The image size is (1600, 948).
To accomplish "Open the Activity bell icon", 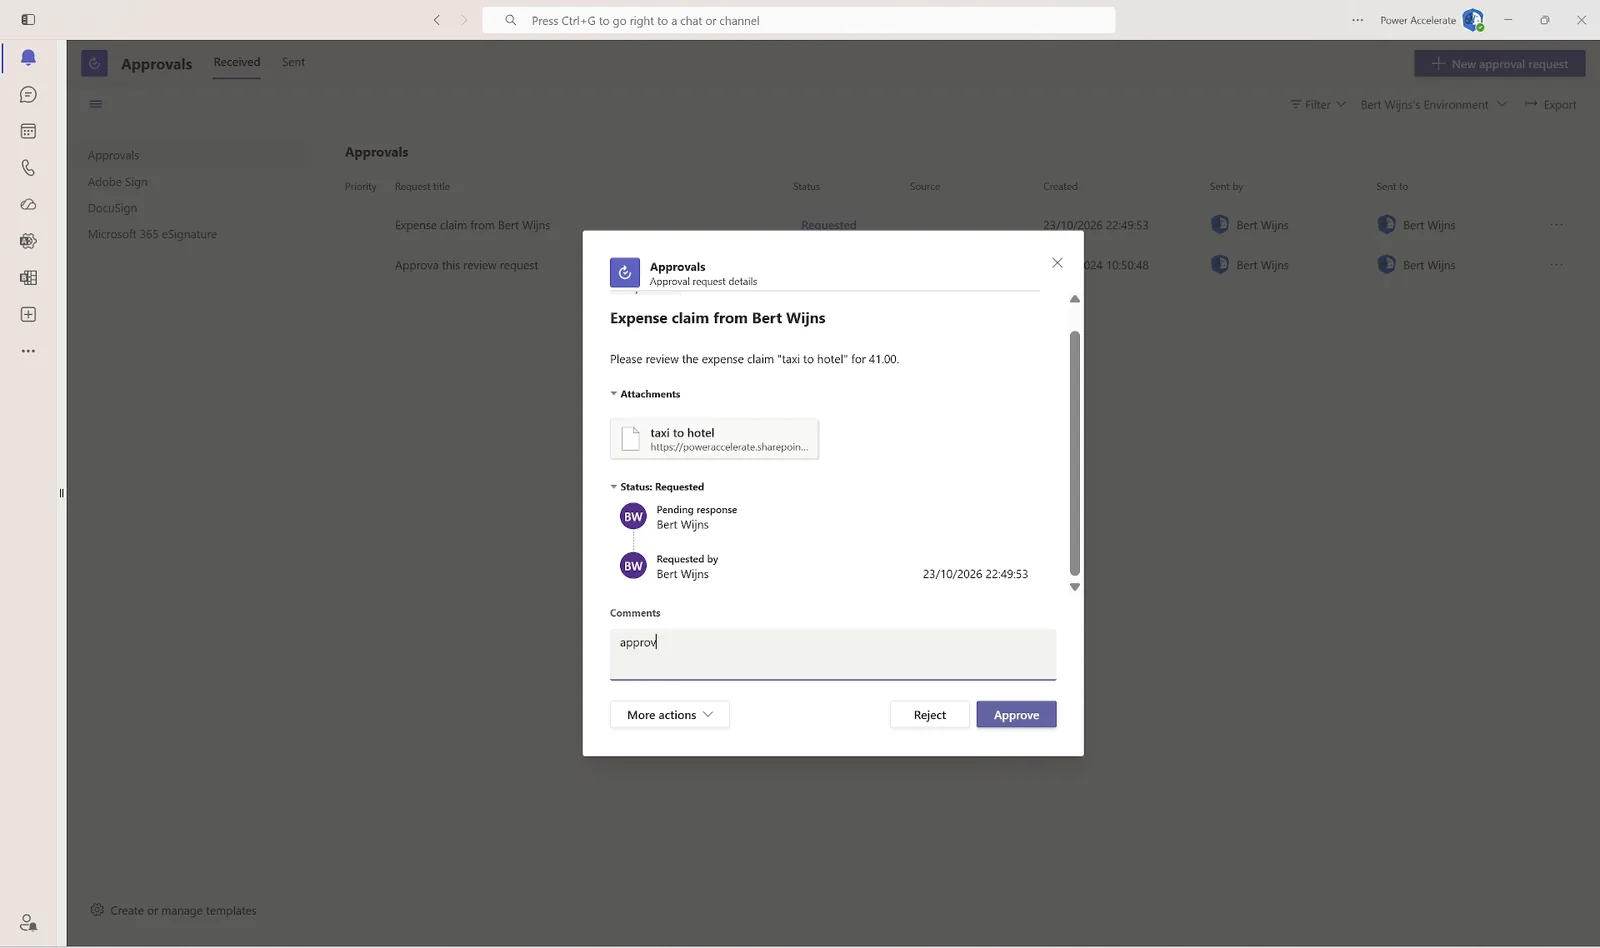I will [28, 58].
